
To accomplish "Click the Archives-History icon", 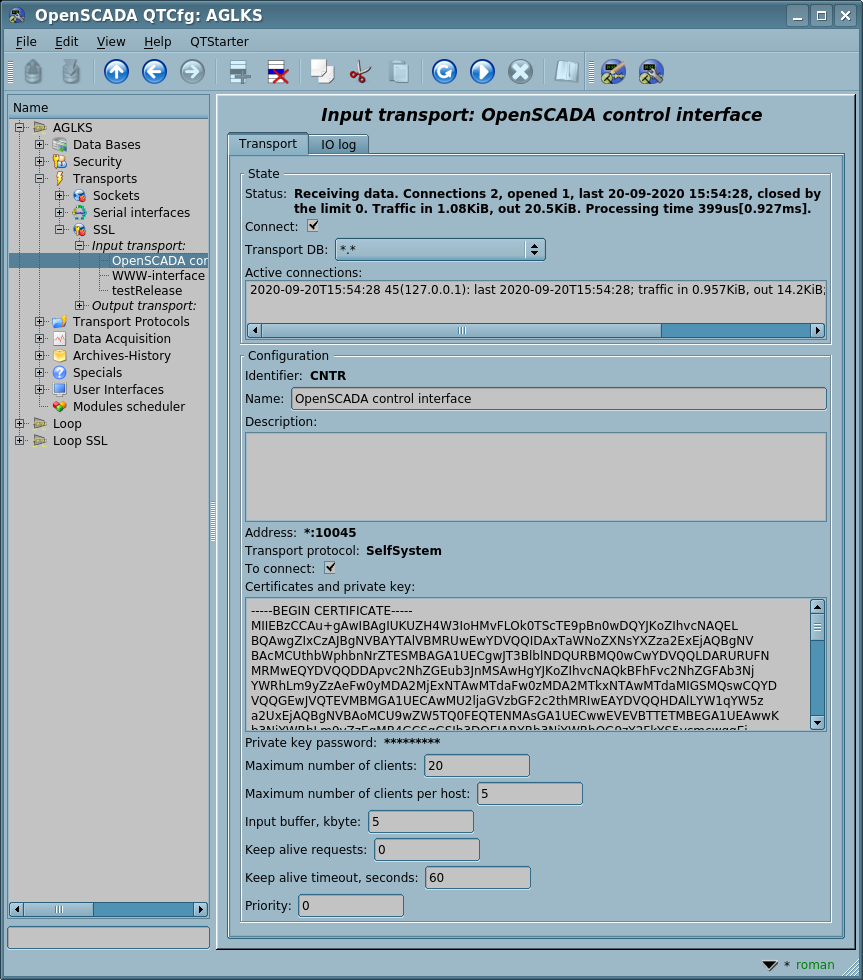I will 60,356.
